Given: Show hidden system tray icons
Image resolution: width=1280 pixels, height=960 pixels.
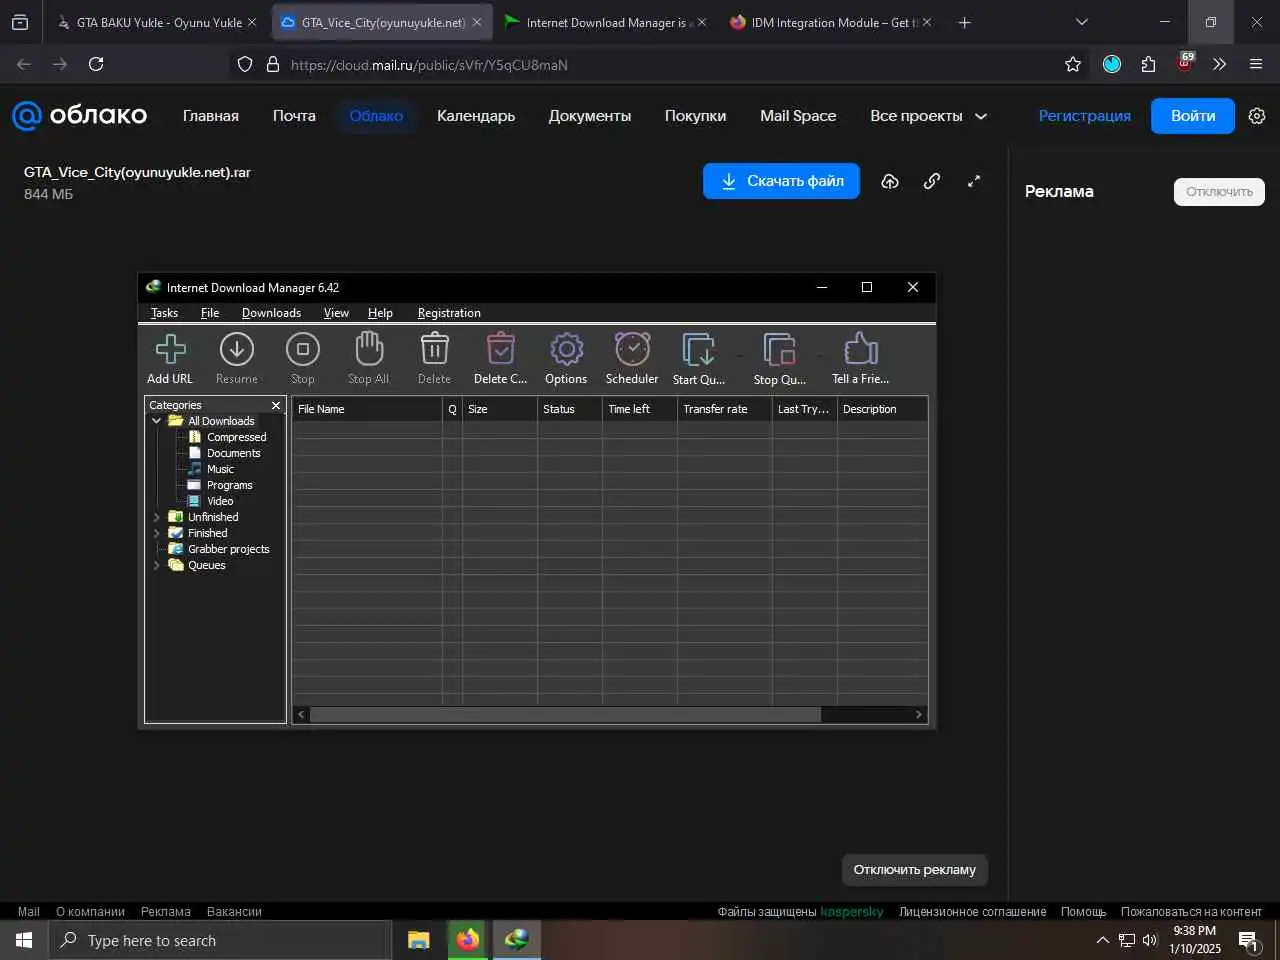Looking at the screenshot, I should (1102, 940).
